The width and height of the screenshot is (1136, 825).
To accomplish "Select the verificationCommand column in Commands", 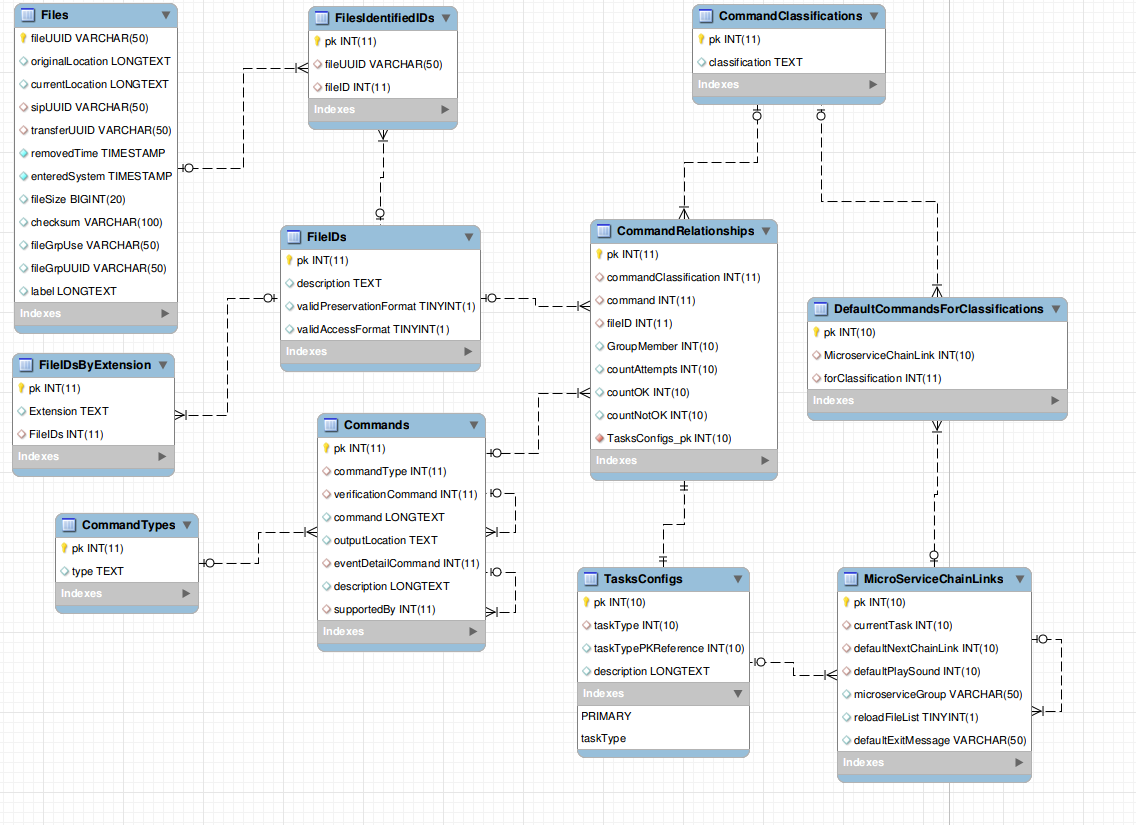I will 405,494.
